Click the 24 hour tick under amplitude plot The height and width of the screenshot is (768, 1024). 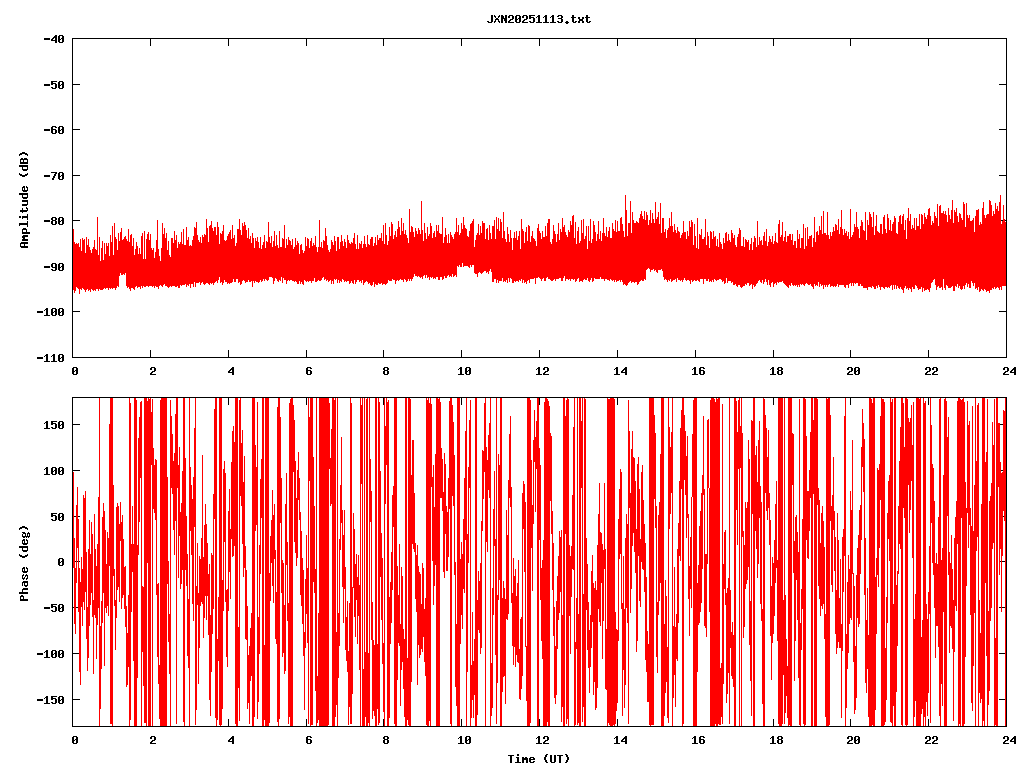click(1006, 371)
